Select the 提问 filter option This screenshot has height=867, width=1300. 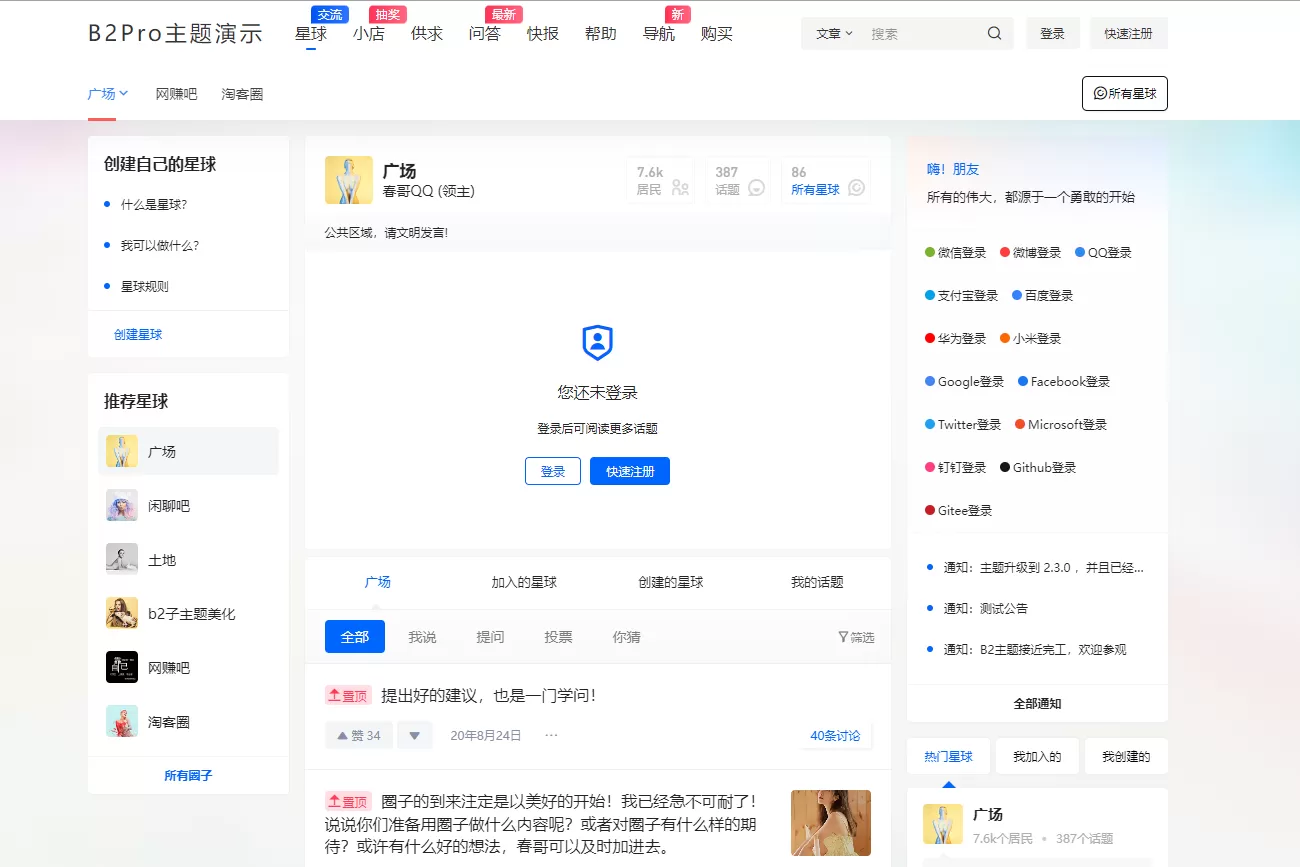(x=490, y=637)
